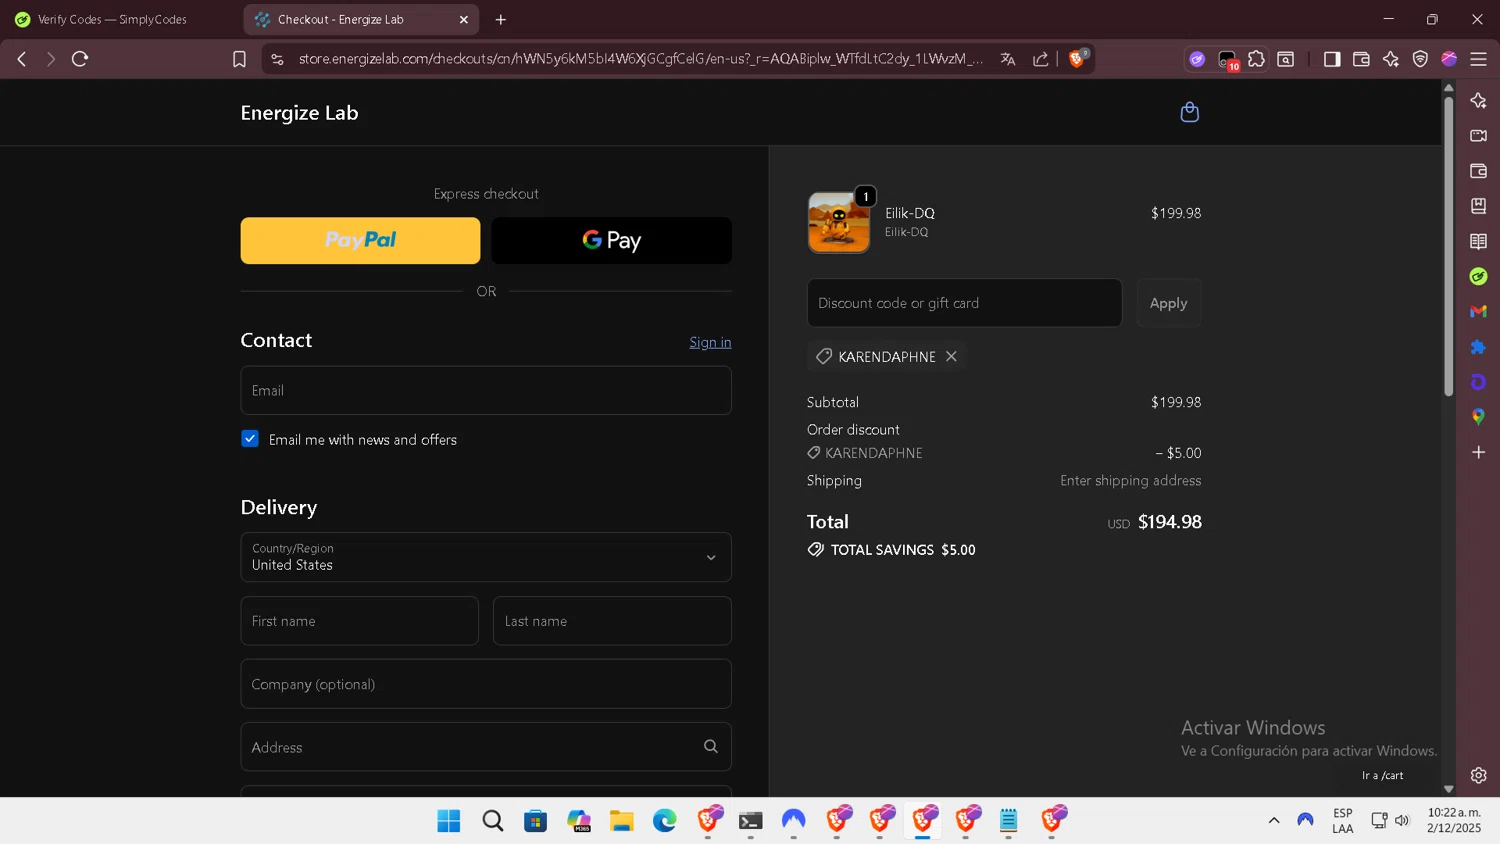Open bookmarks sidebar icon
Image resolution: width=1500 pixels, height=844 pixels.
tap(1478, 206)
